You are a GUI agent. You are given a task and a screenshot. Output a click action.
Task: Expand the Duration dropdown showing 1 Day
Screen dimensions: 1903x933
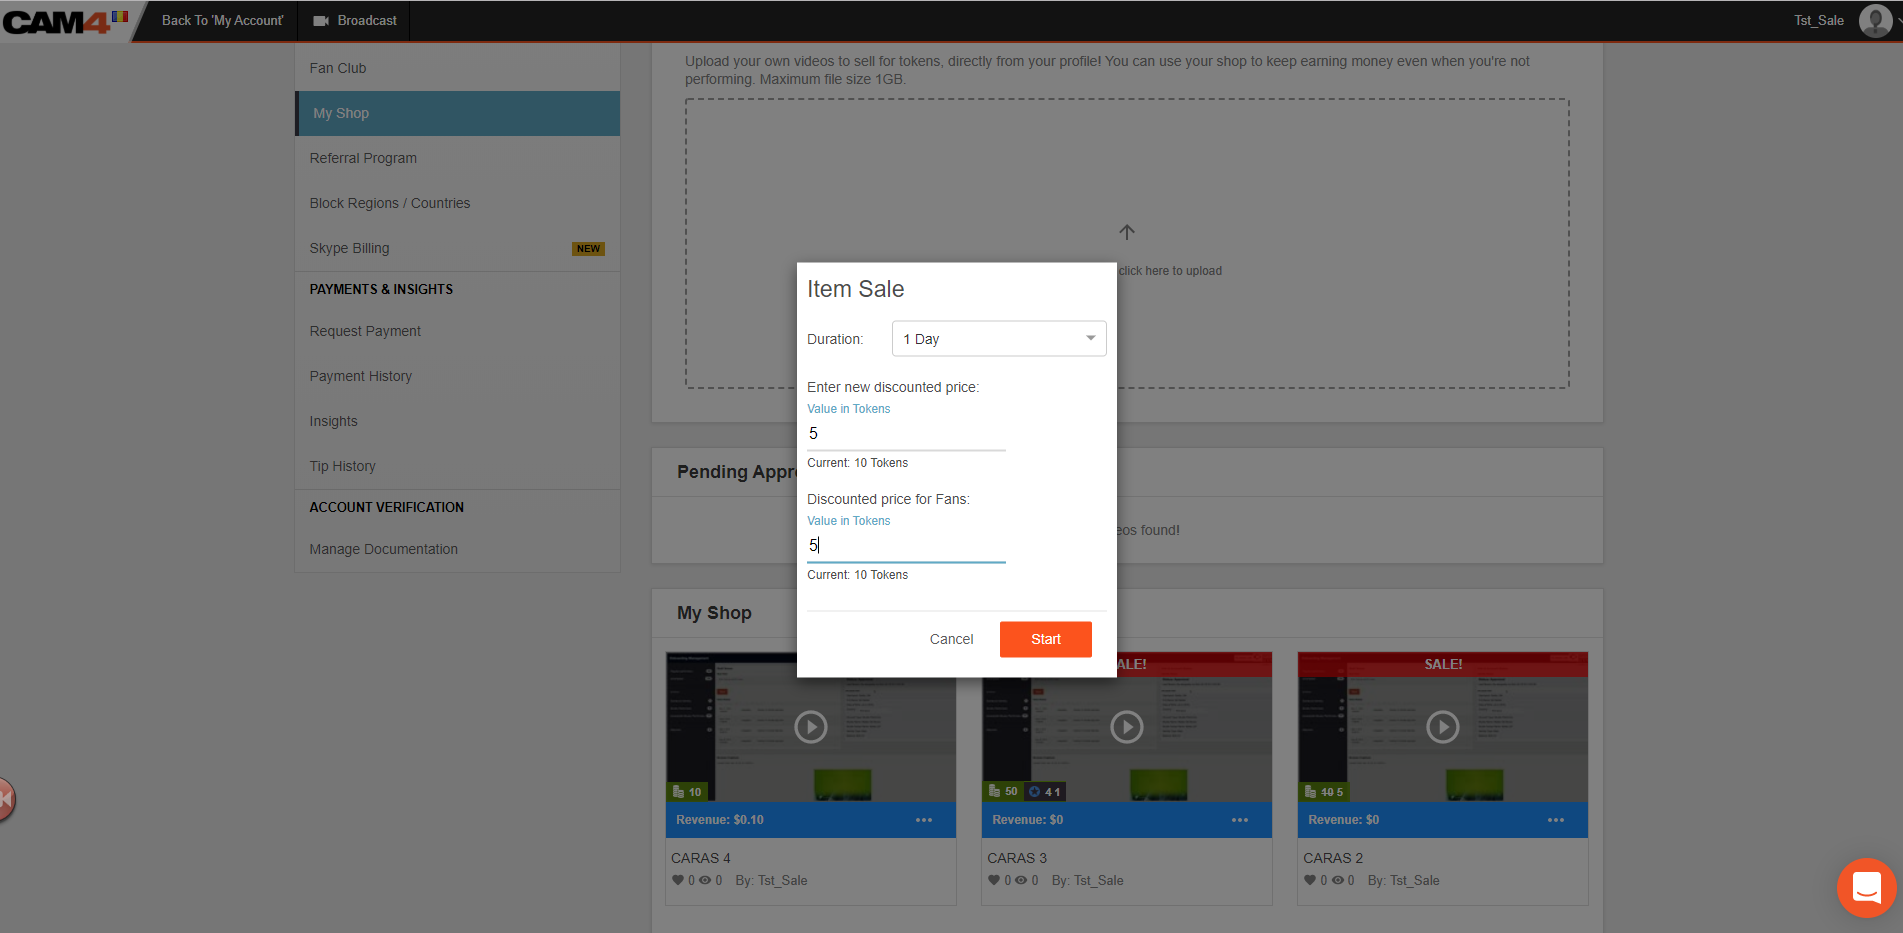[998, 339]
